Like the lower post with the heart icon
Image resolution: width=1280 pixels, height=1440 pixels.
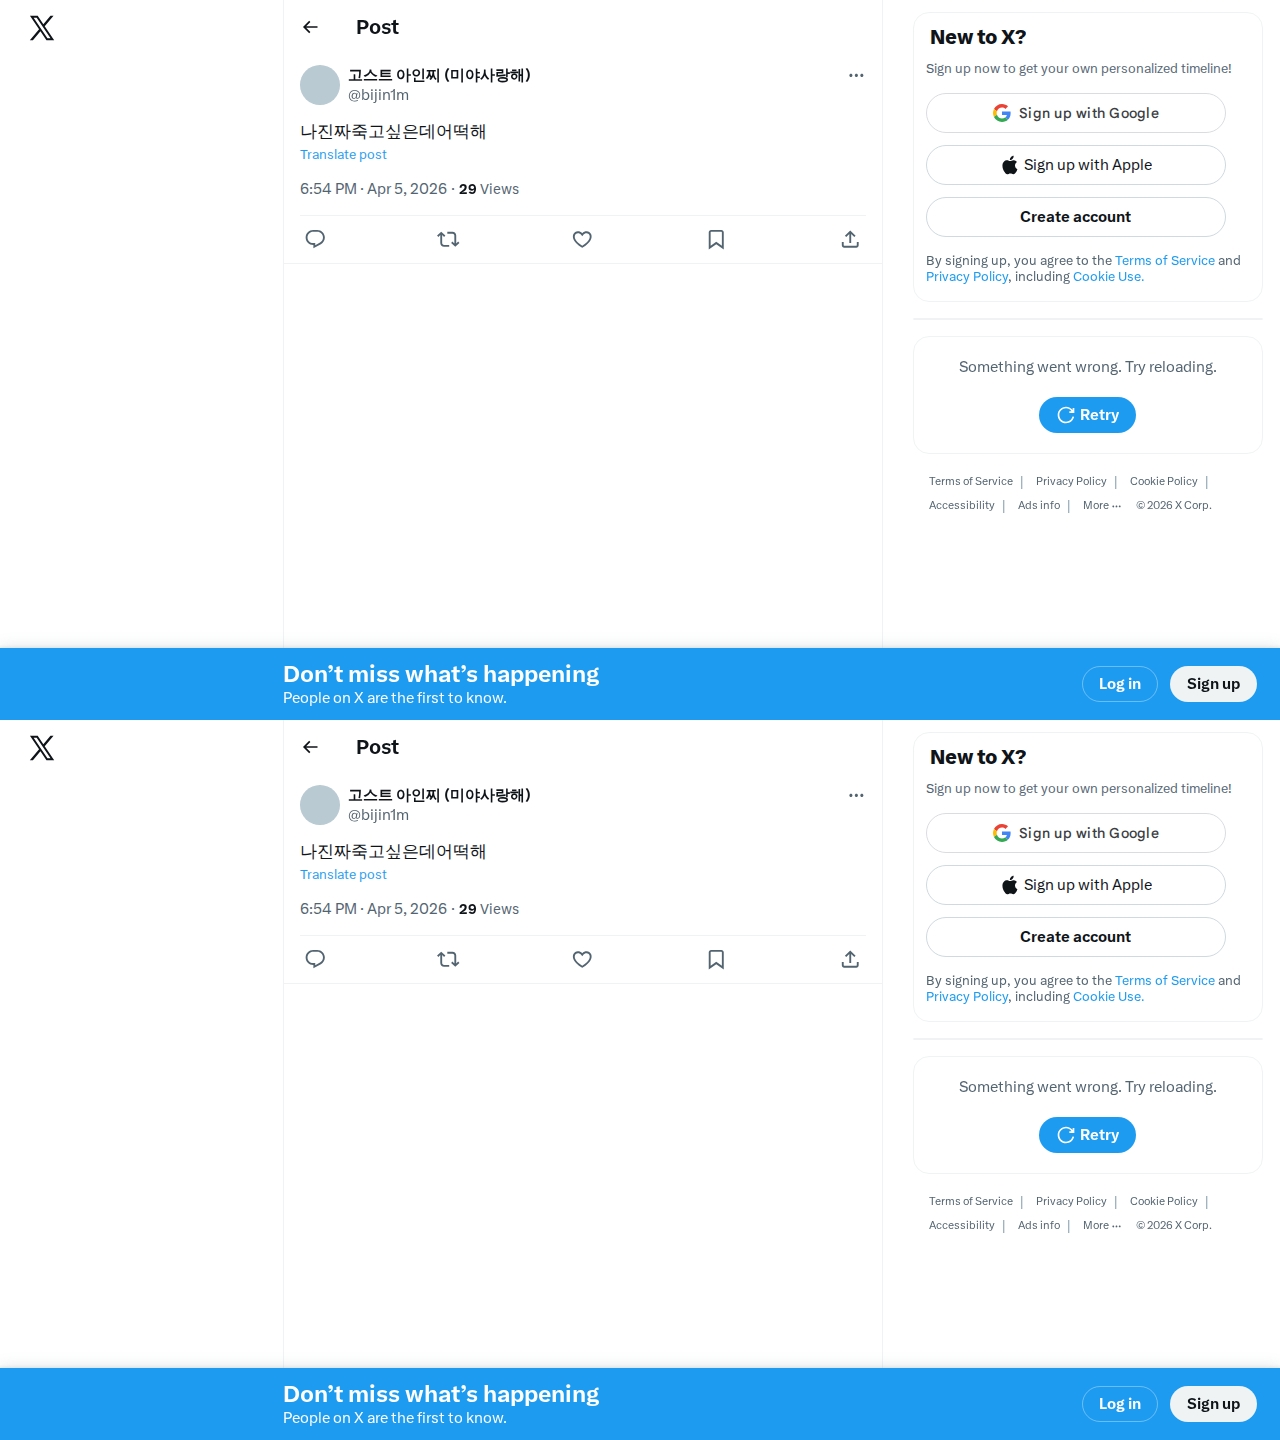click(x=582, y=959)
